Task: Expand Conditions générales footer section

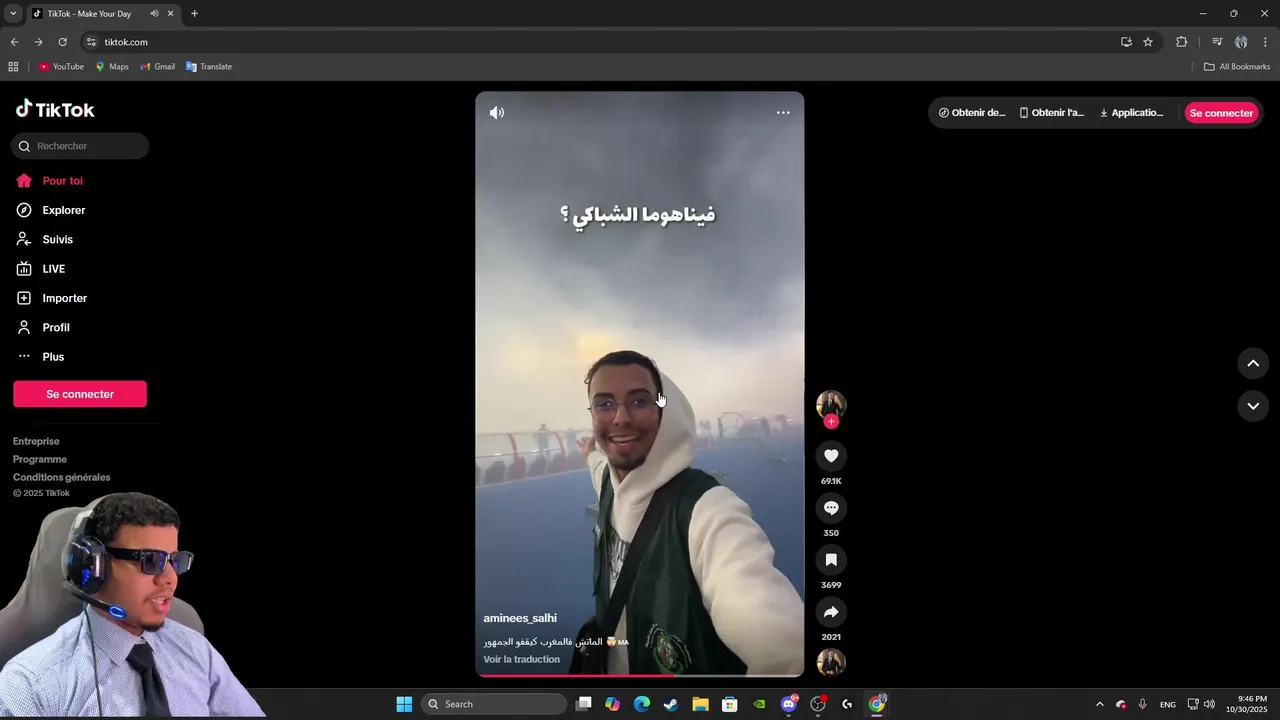Action: tap(62, 477)
